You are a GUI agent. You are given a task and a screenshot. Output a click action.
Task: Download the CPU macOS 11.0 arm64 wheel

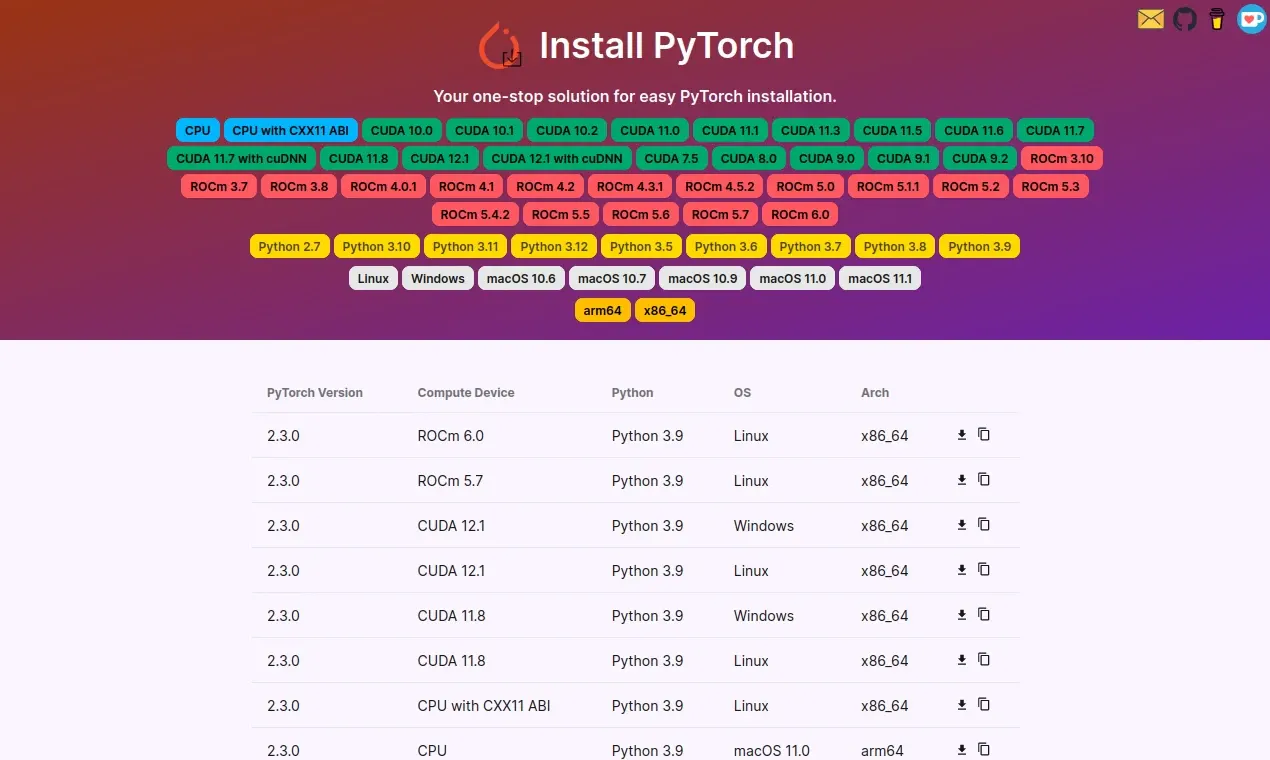pos(962,750)
